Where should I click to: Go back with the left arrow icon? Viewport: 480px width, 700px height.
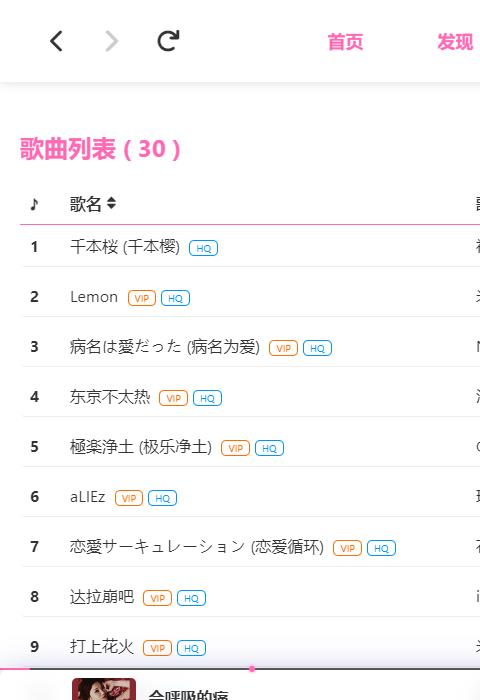(x=56, y=41)
